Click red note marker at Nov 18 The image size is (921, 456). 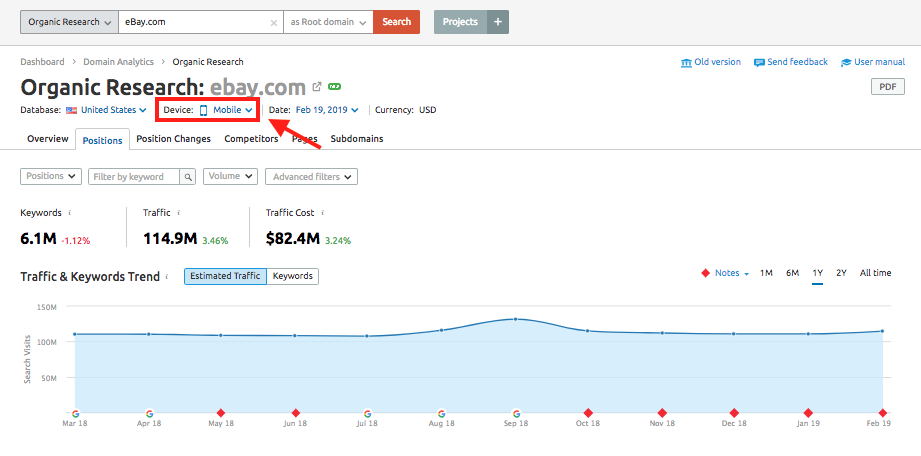point(662,413)
